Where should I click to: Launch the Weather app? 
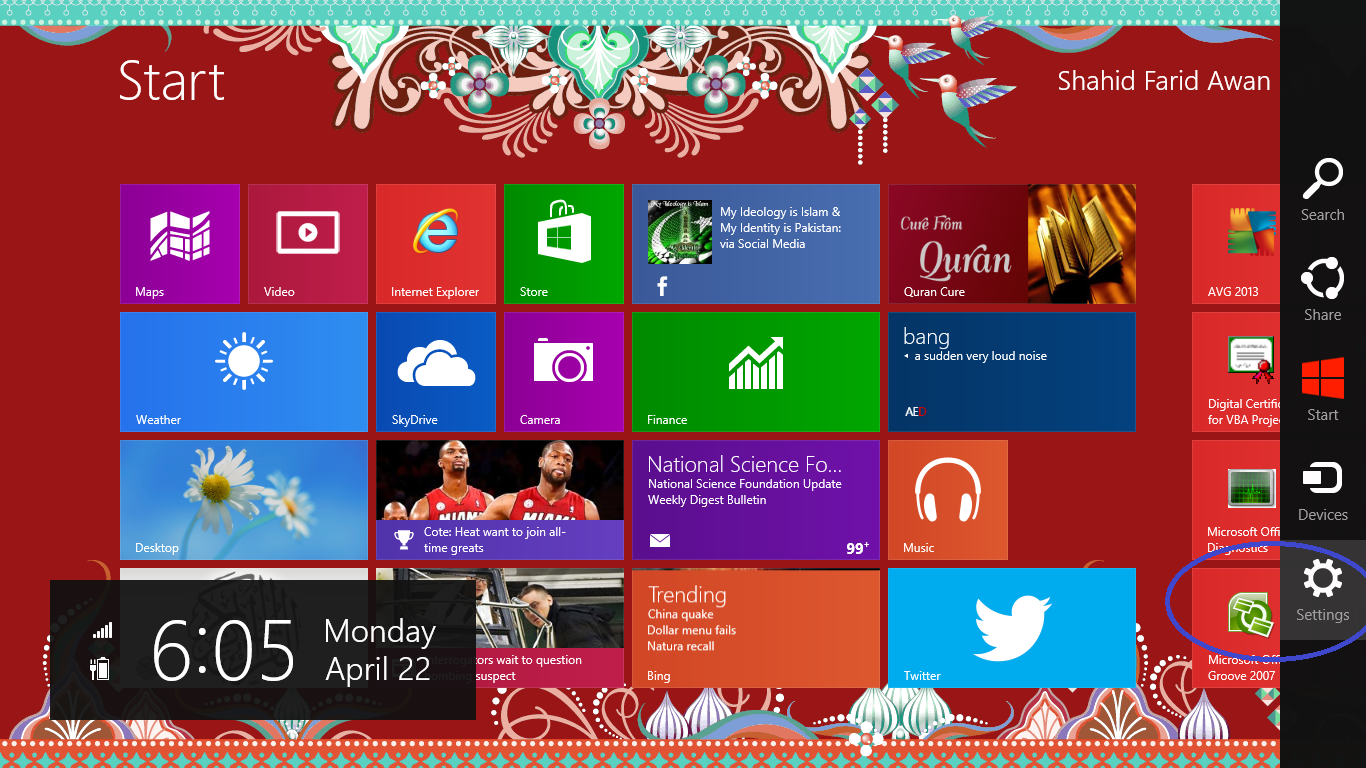click(243, 371)
